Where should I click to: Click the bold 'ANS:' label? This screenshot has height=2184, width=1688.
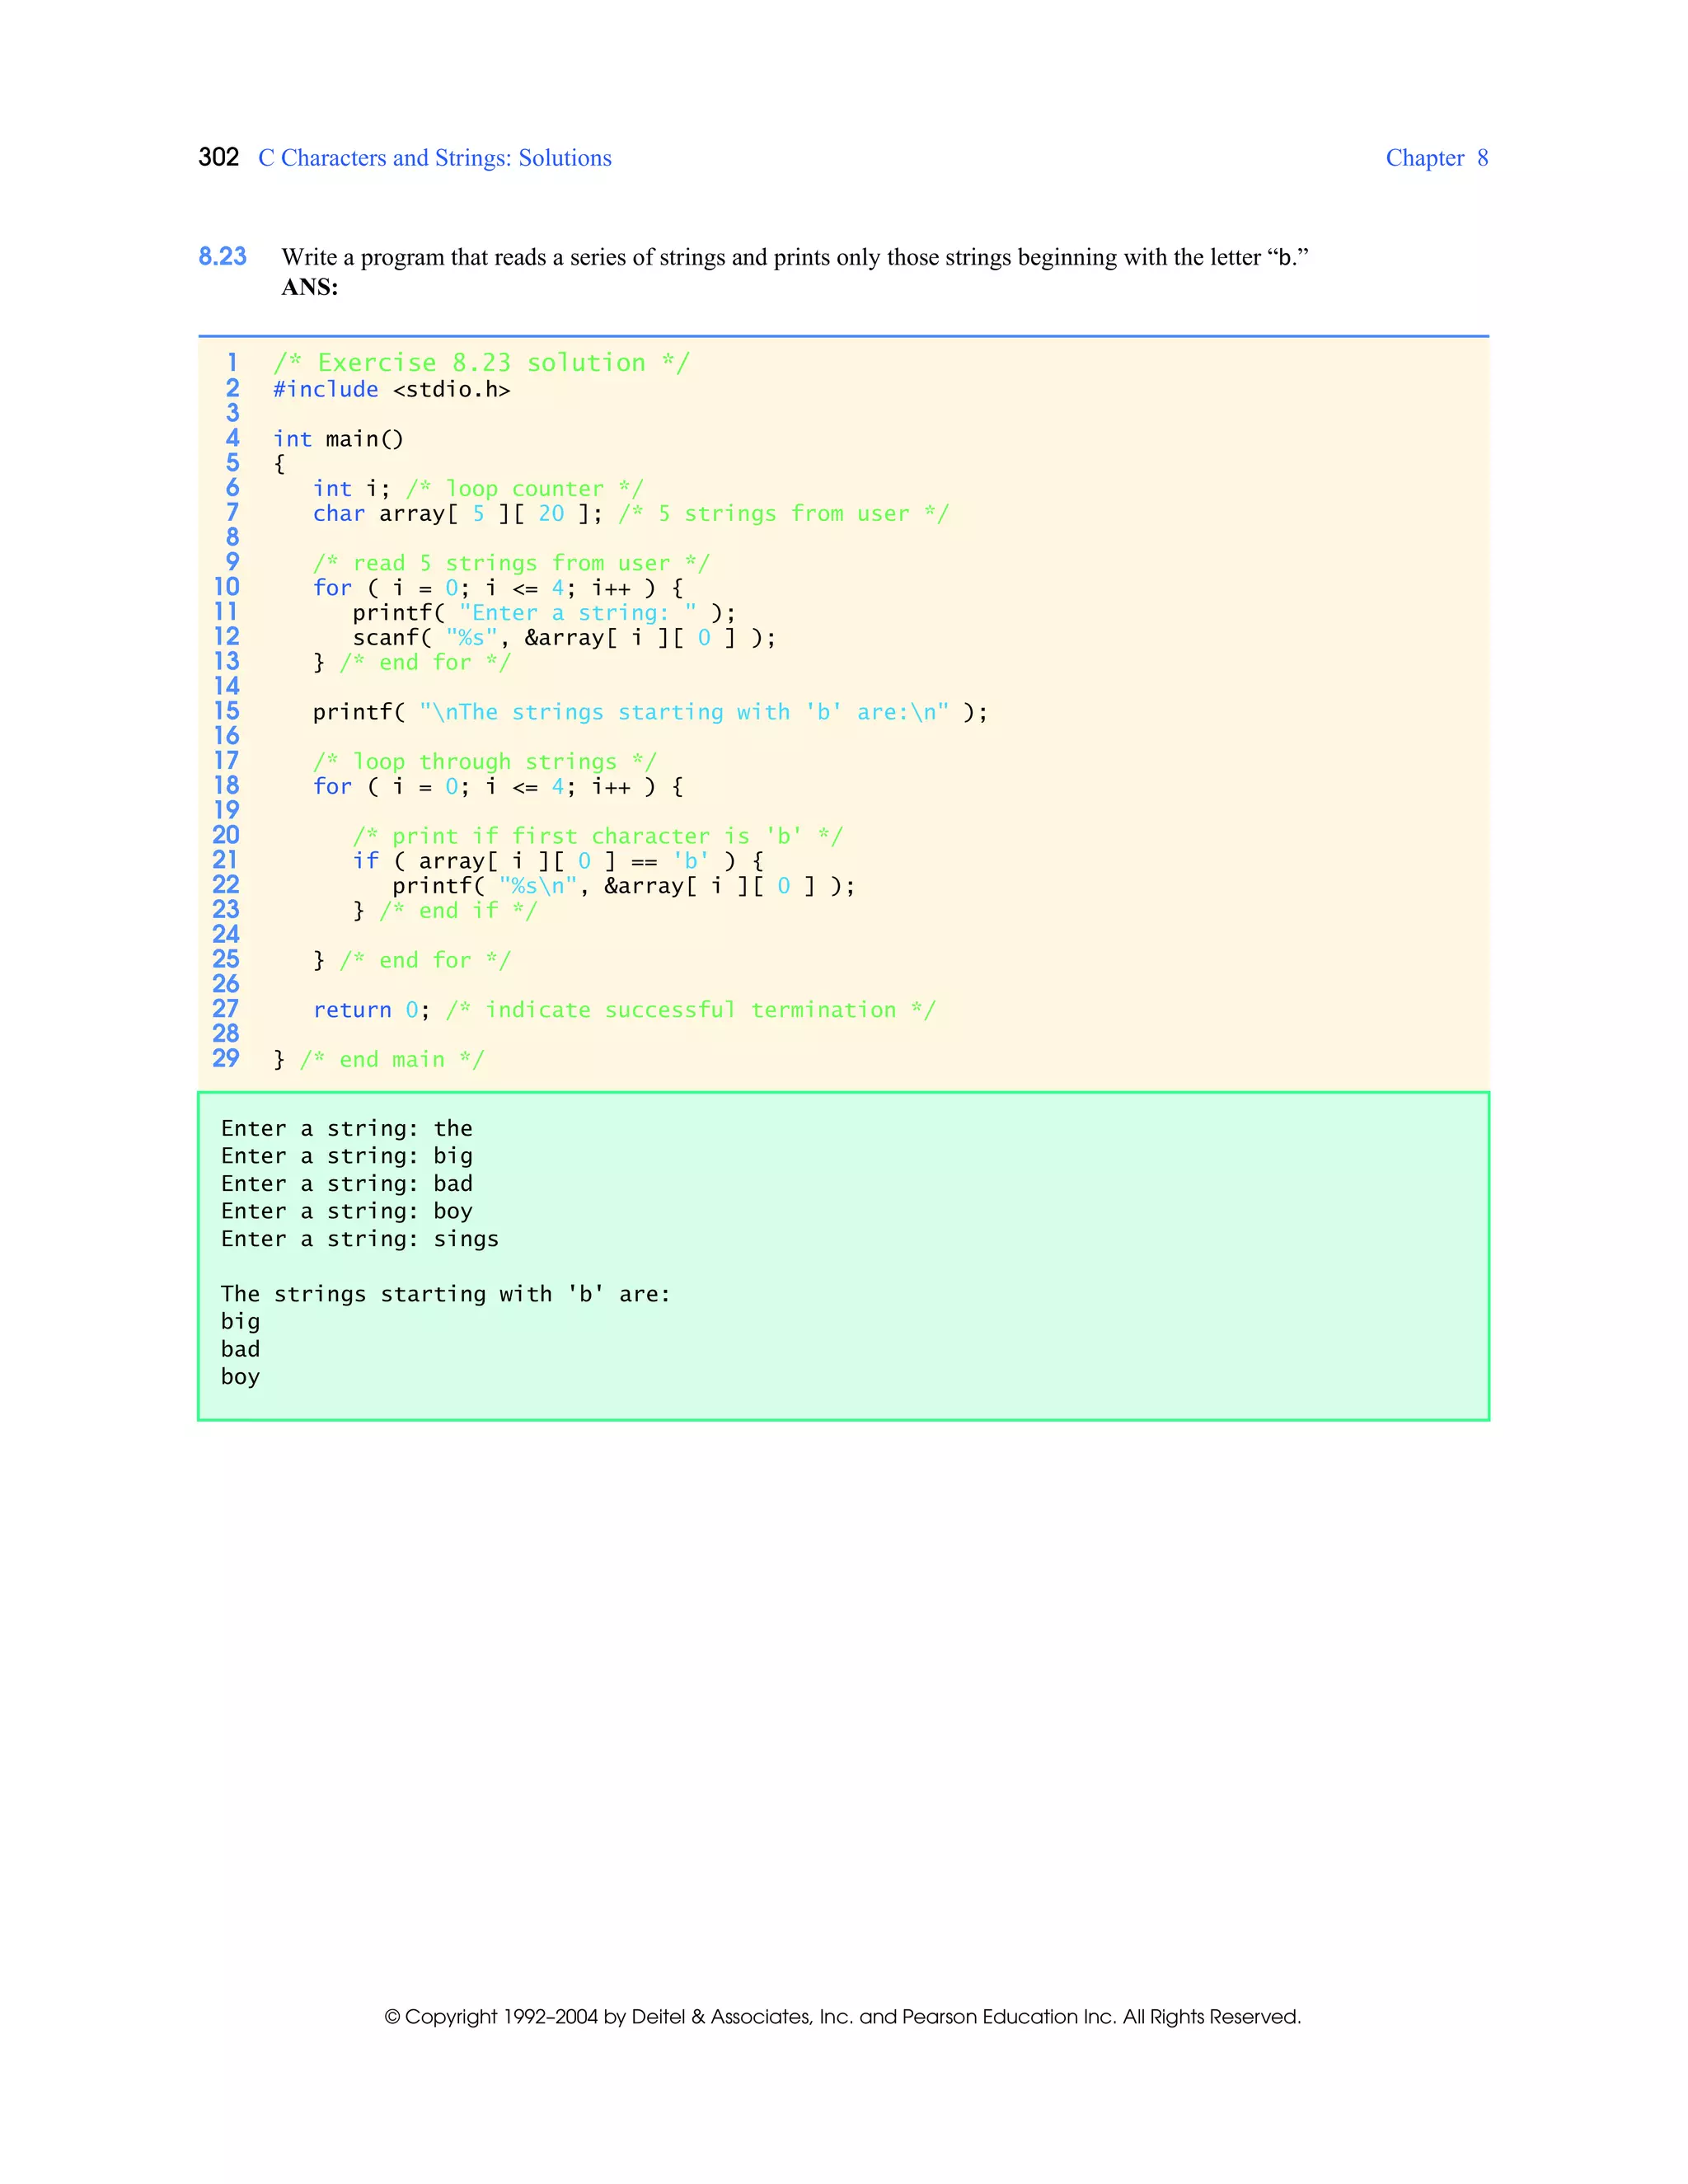[x=309, y=288]
